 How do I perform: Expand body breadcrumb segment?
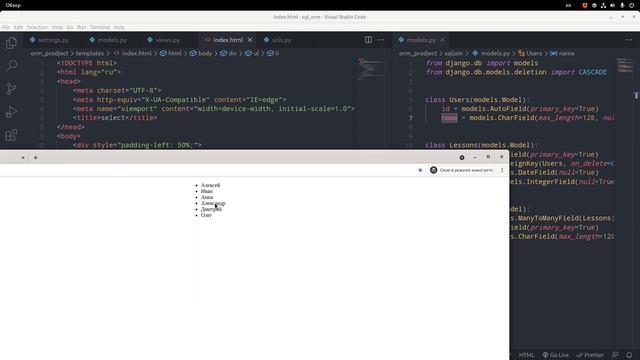tap(201, 53)
